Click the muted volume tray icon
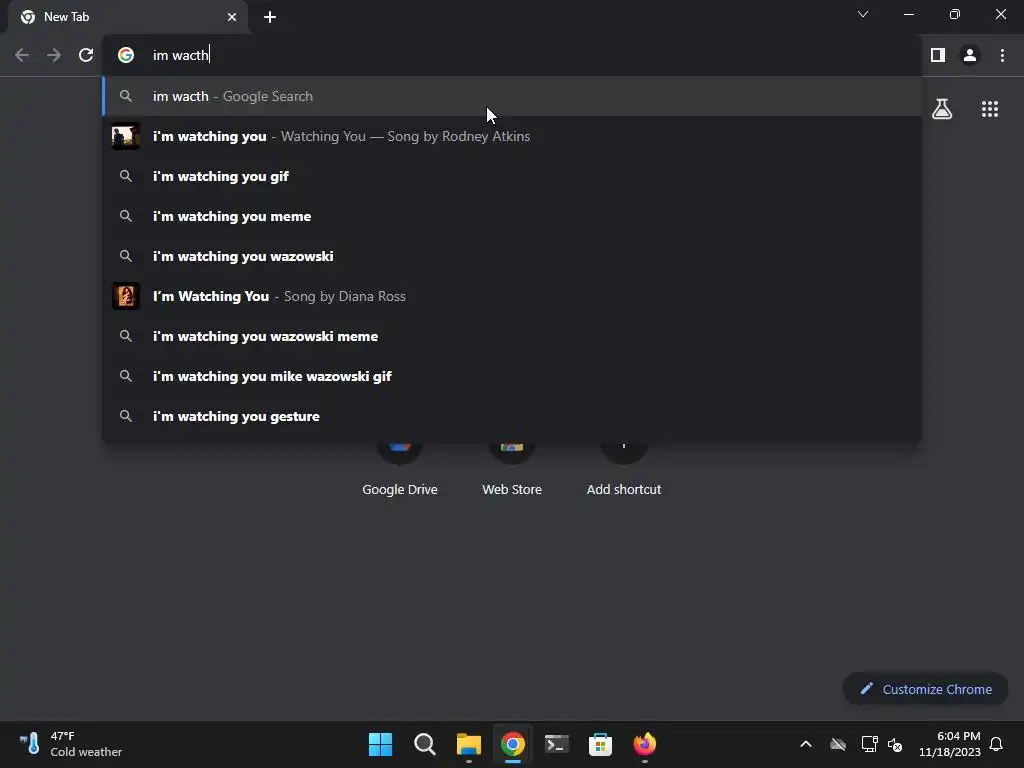 coord(895,744)
